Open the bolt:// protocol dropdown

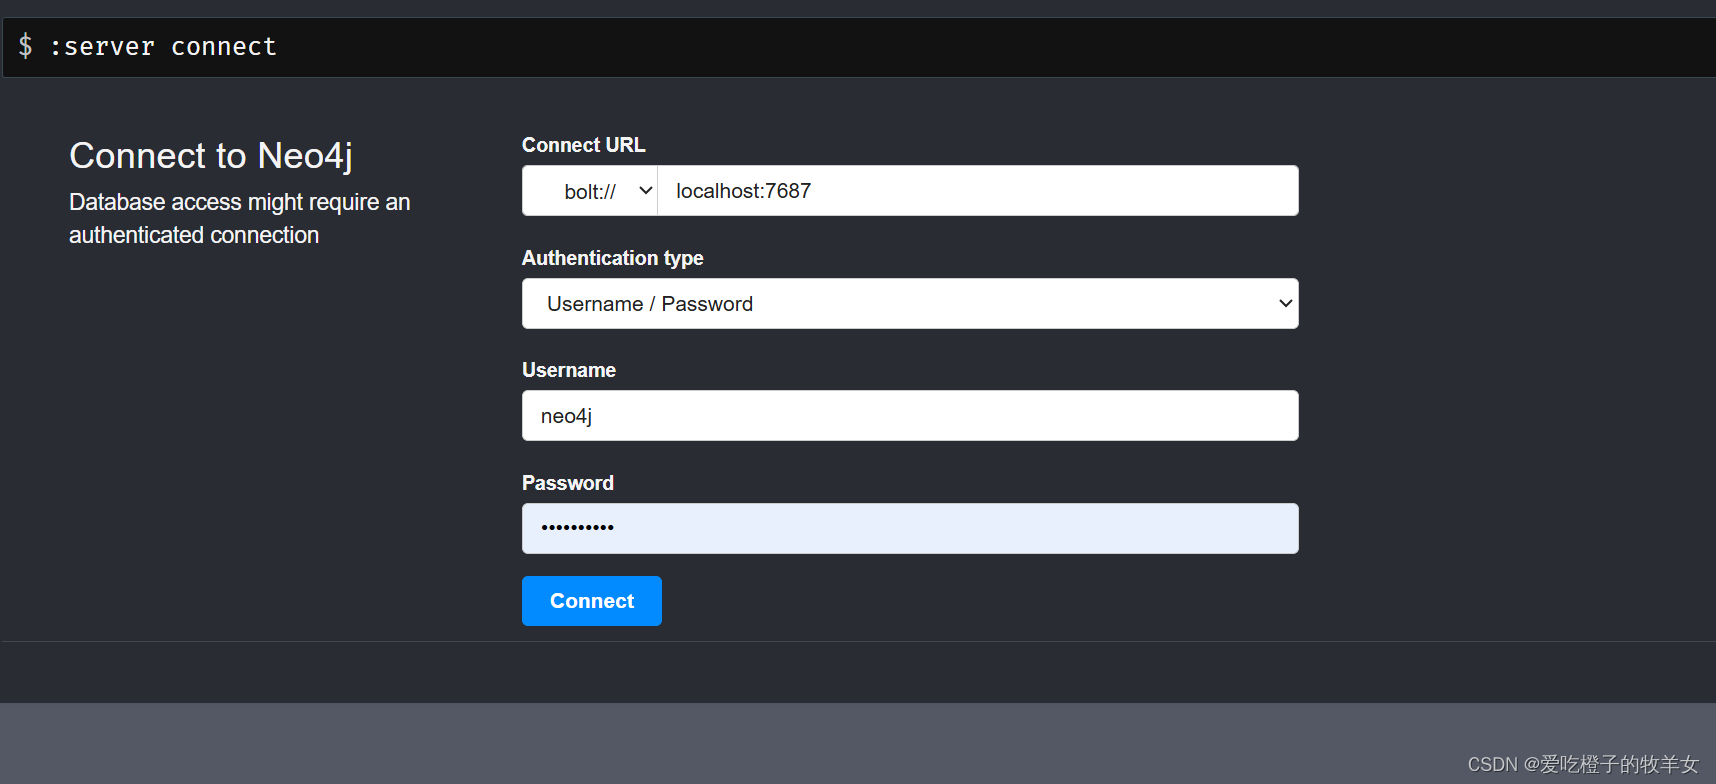[590, 191]
